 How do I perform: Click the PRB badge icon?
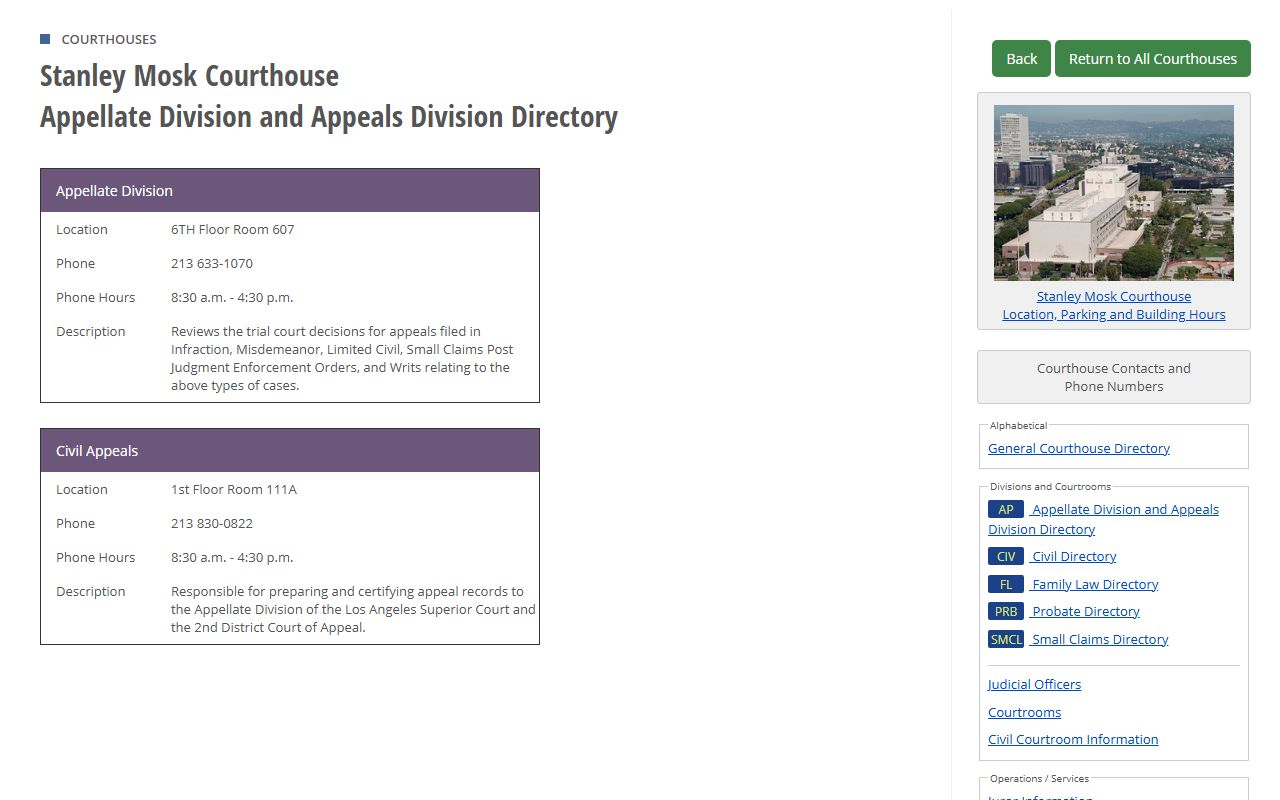(1006, 611)
